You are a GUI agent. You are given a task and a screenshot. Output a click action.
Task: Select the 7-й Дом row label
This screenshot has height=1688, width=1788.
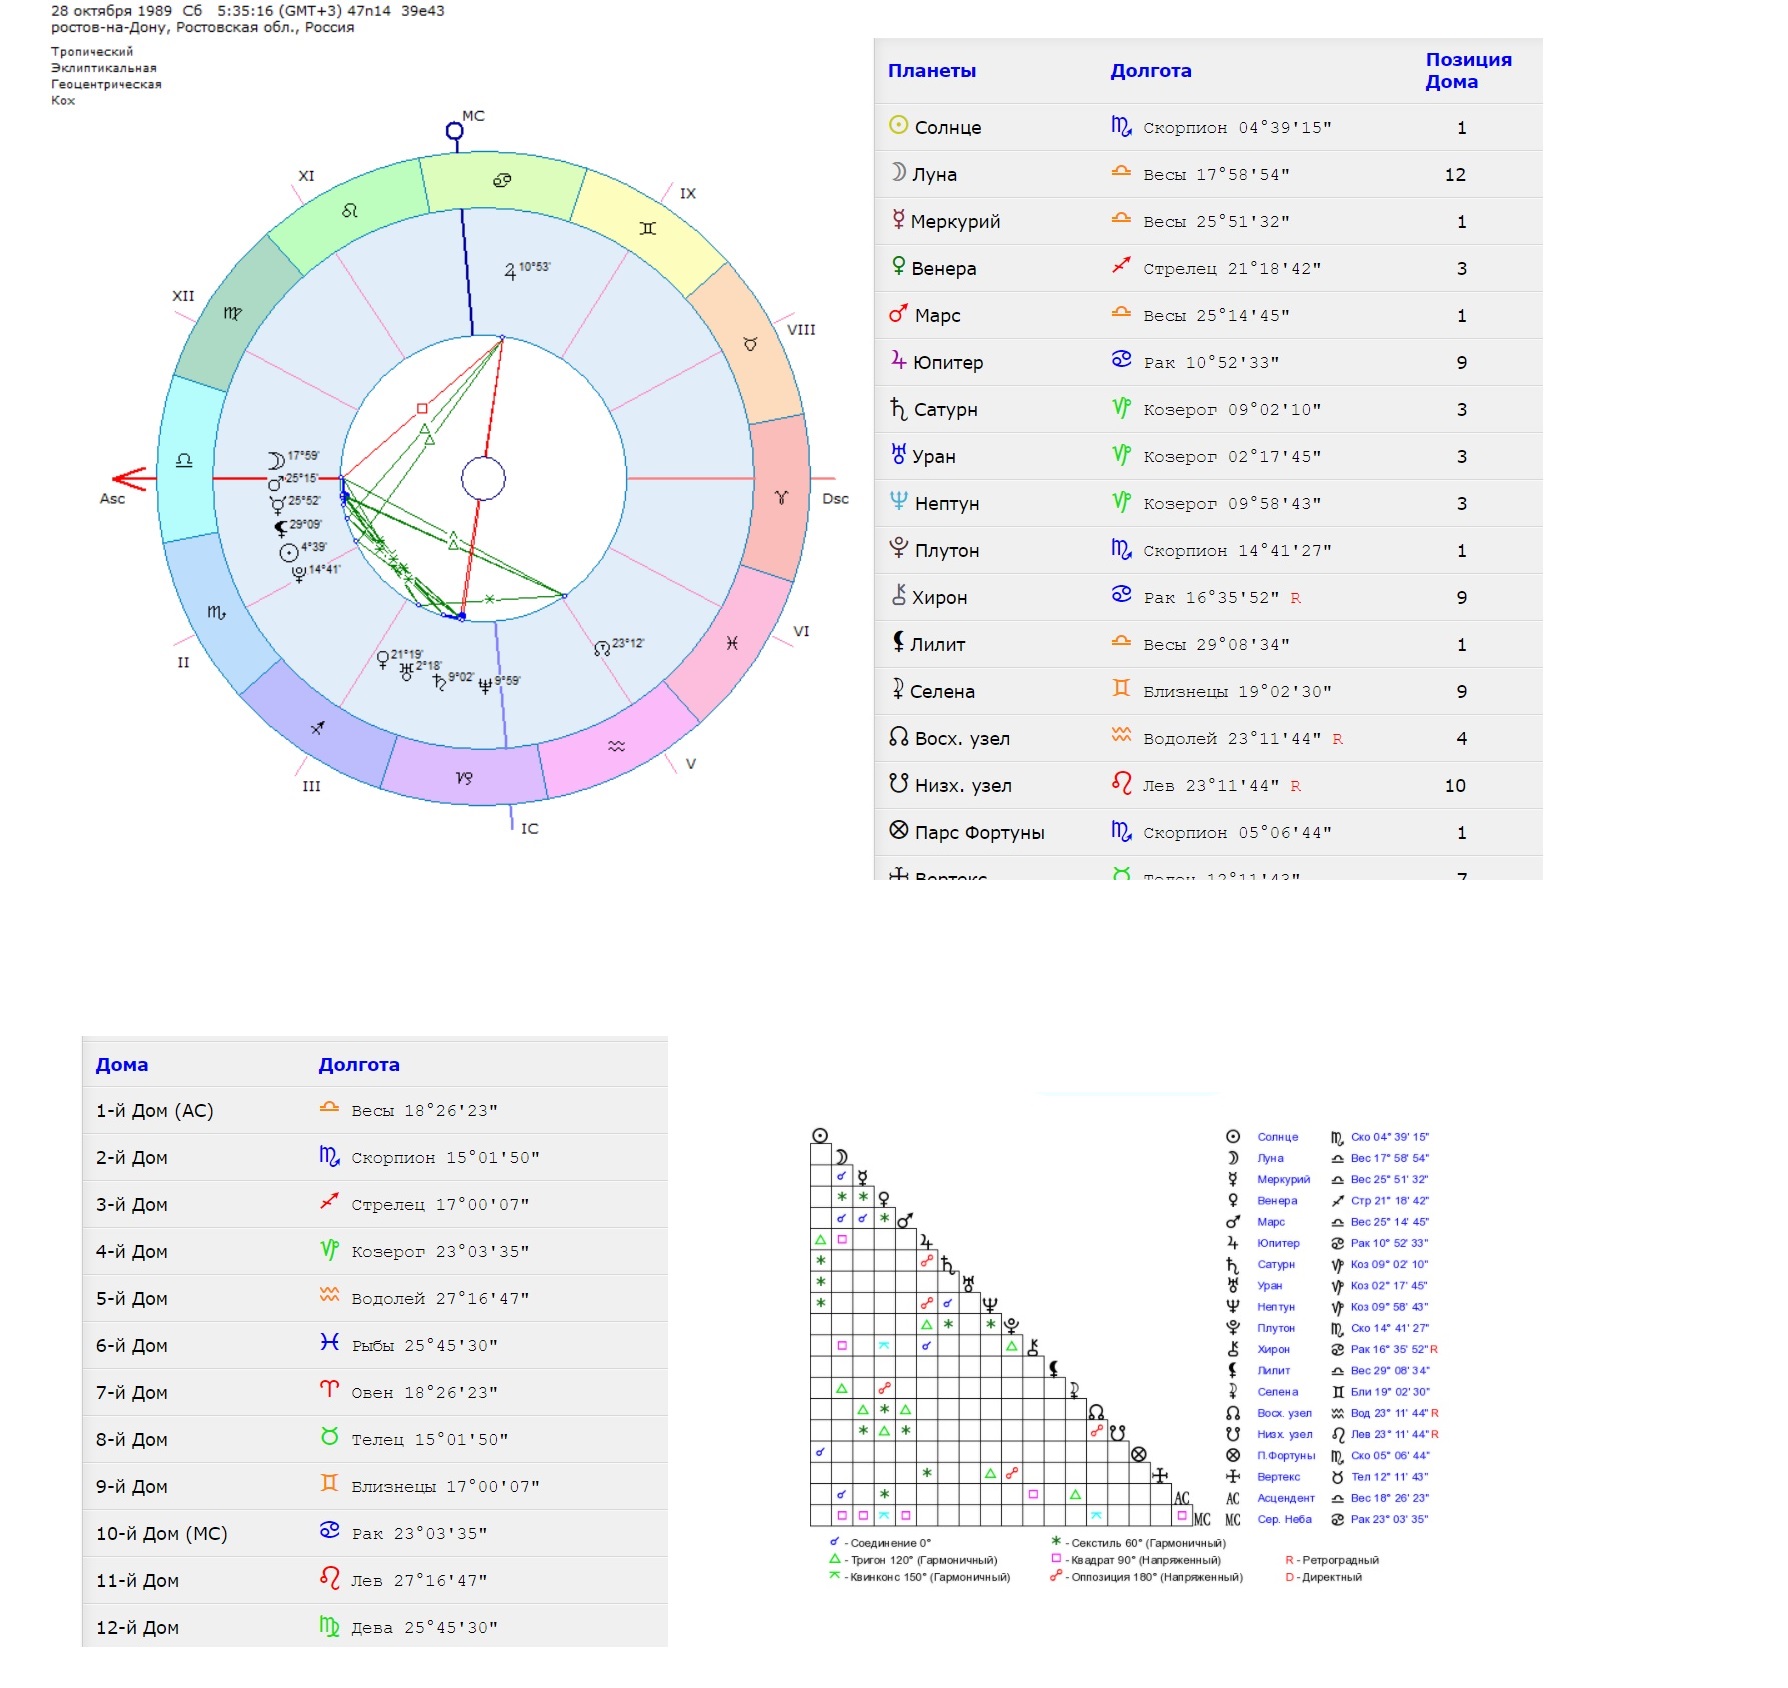(132, 1393)
